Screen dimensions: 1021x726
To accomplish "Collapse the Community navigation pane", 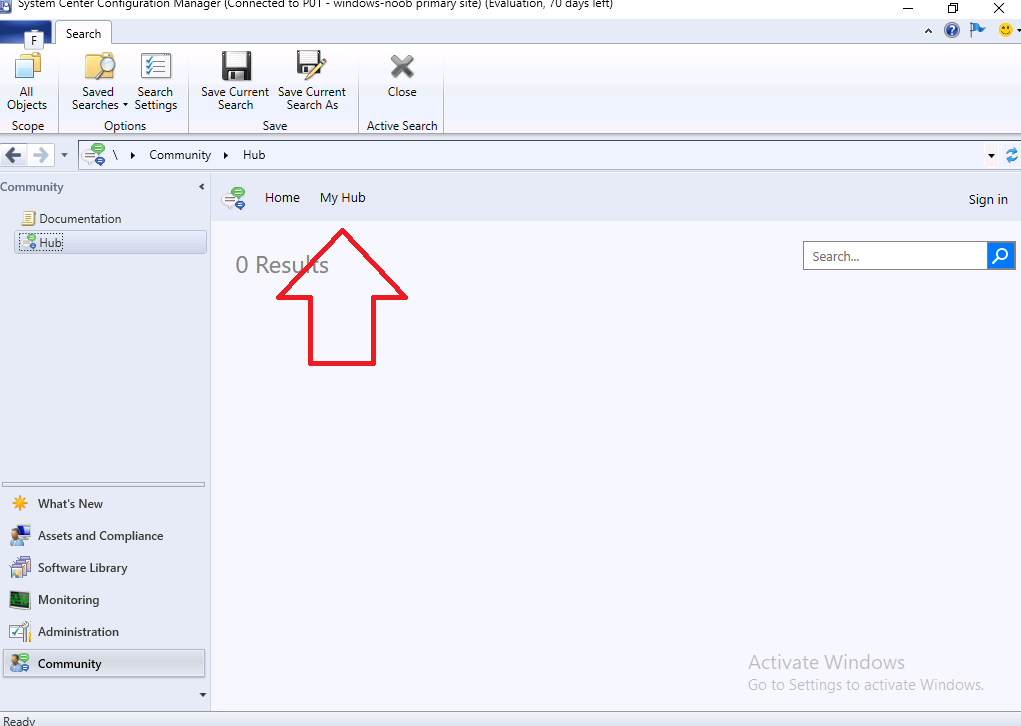I will click(202, 187).
